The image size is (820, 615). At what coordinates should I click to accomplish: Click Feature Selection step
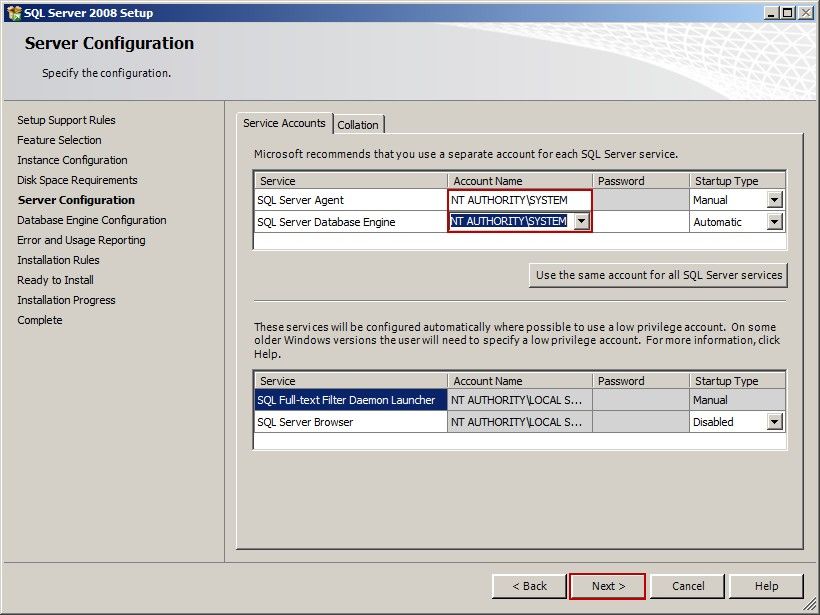59,140
